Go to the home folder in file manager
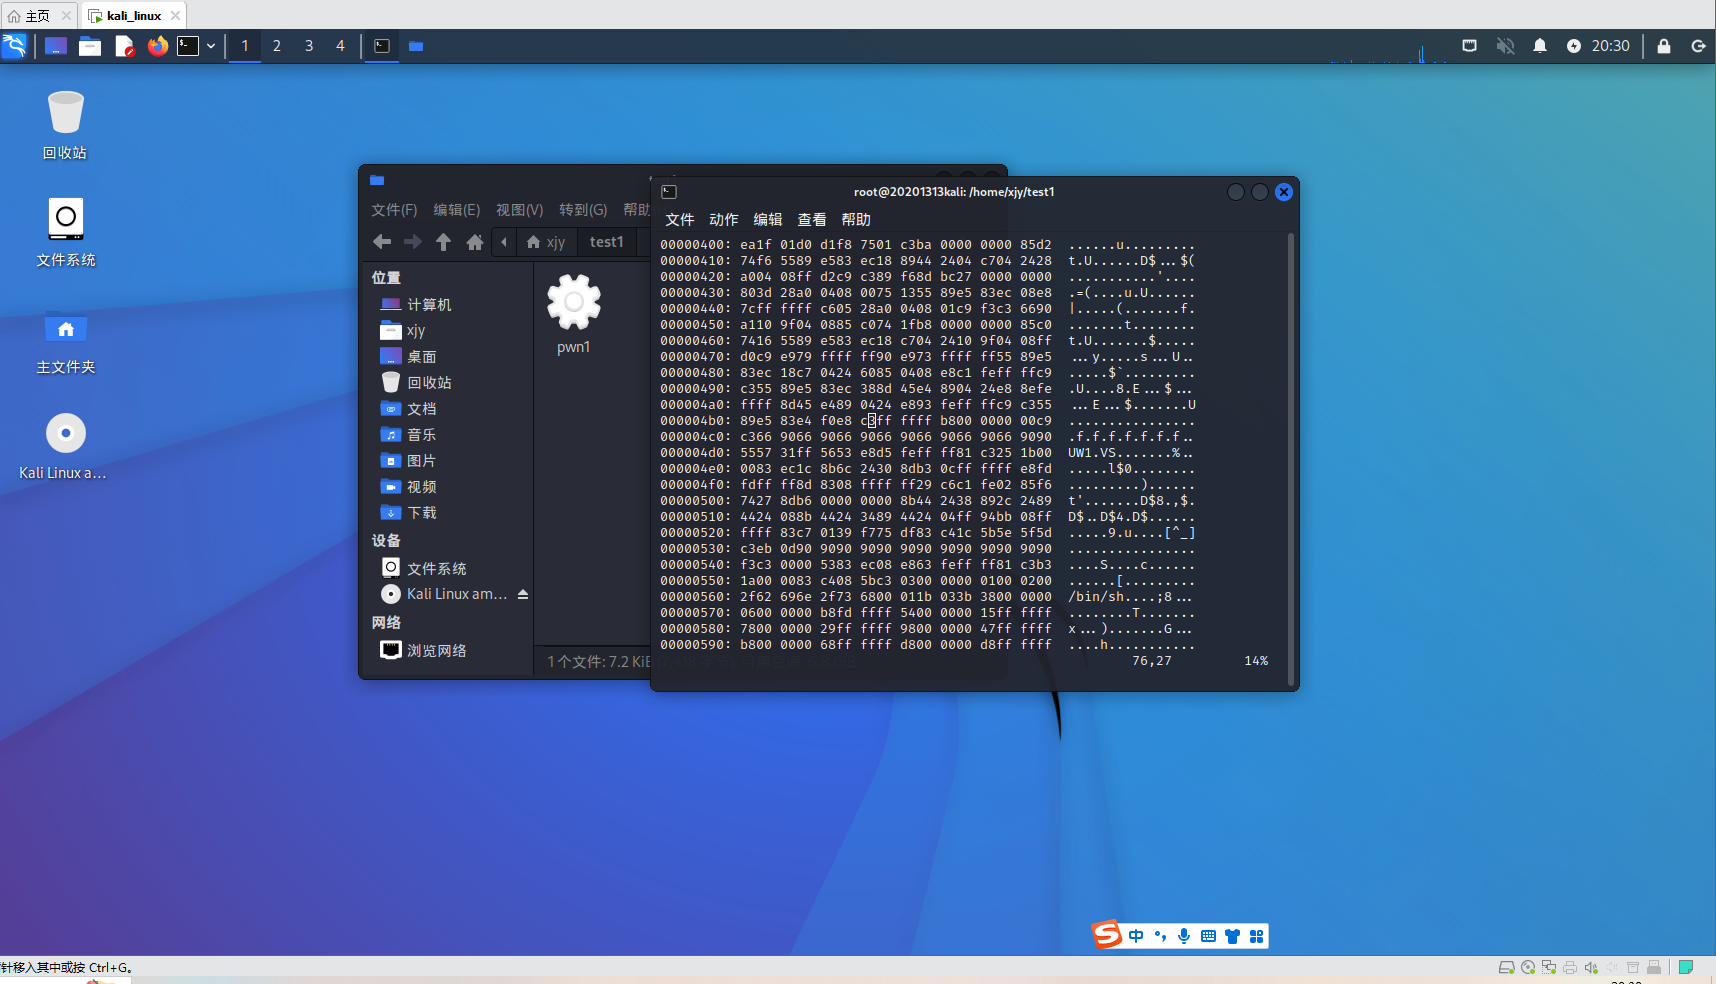The width and height of the screenshot is (1716, 984). coord(475,242)
